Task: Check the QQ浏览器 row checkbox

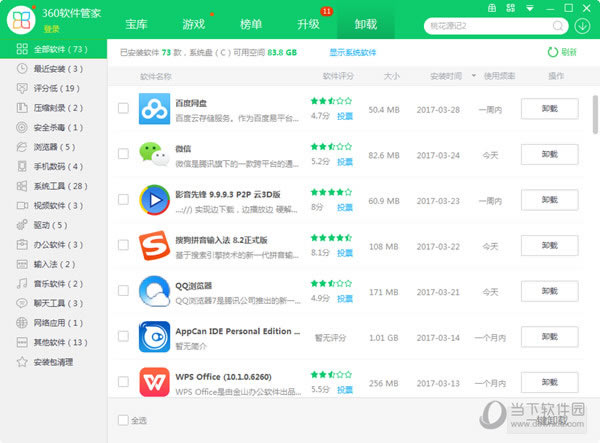Action: pyautogui.click(x=123, y=290)
